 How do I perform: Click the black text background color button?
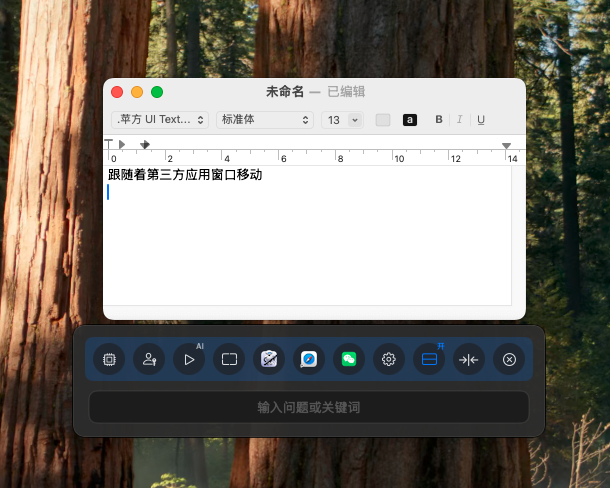[410, 120]
